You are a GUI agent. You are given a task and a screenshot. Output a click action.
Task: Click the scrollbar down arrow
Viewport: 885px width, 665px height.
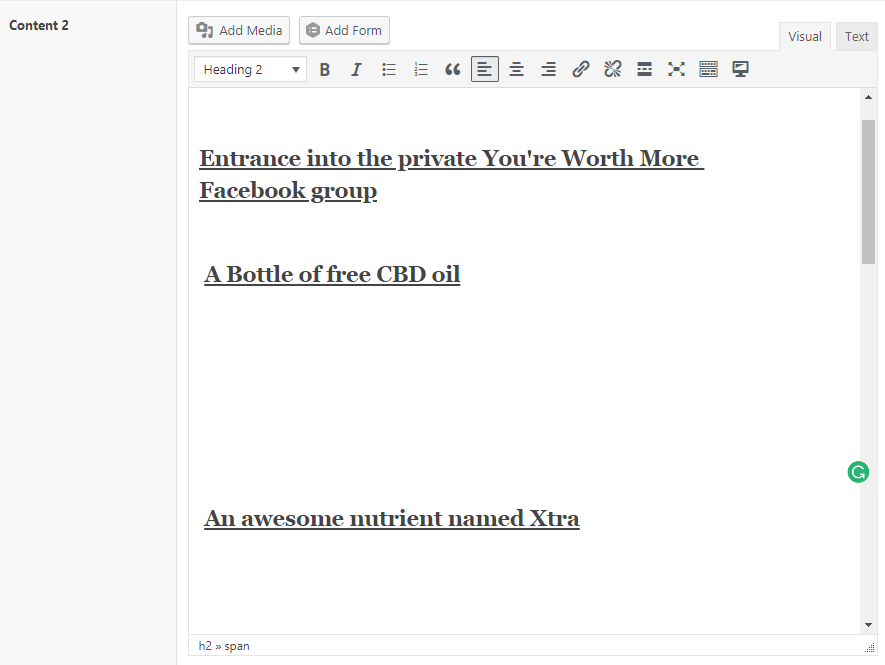click(869, 625)
